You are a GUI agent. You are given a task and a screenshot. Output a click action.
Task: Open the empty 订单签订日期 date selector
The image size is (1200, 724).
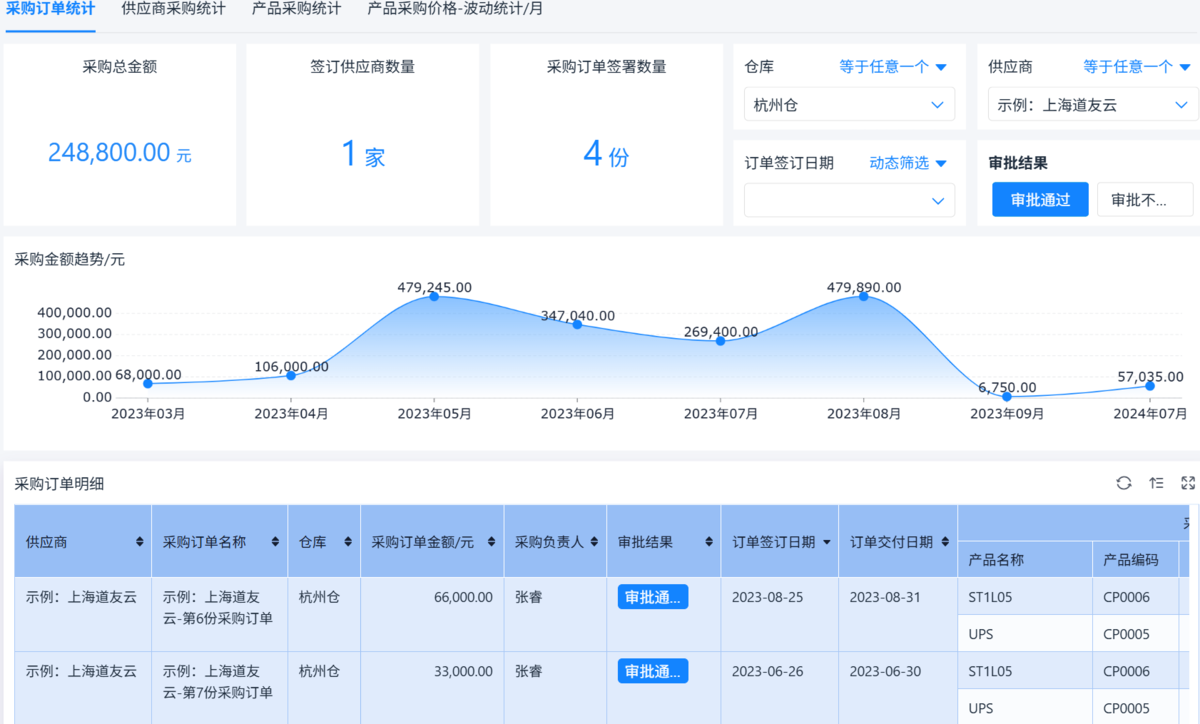click(849, 200)
